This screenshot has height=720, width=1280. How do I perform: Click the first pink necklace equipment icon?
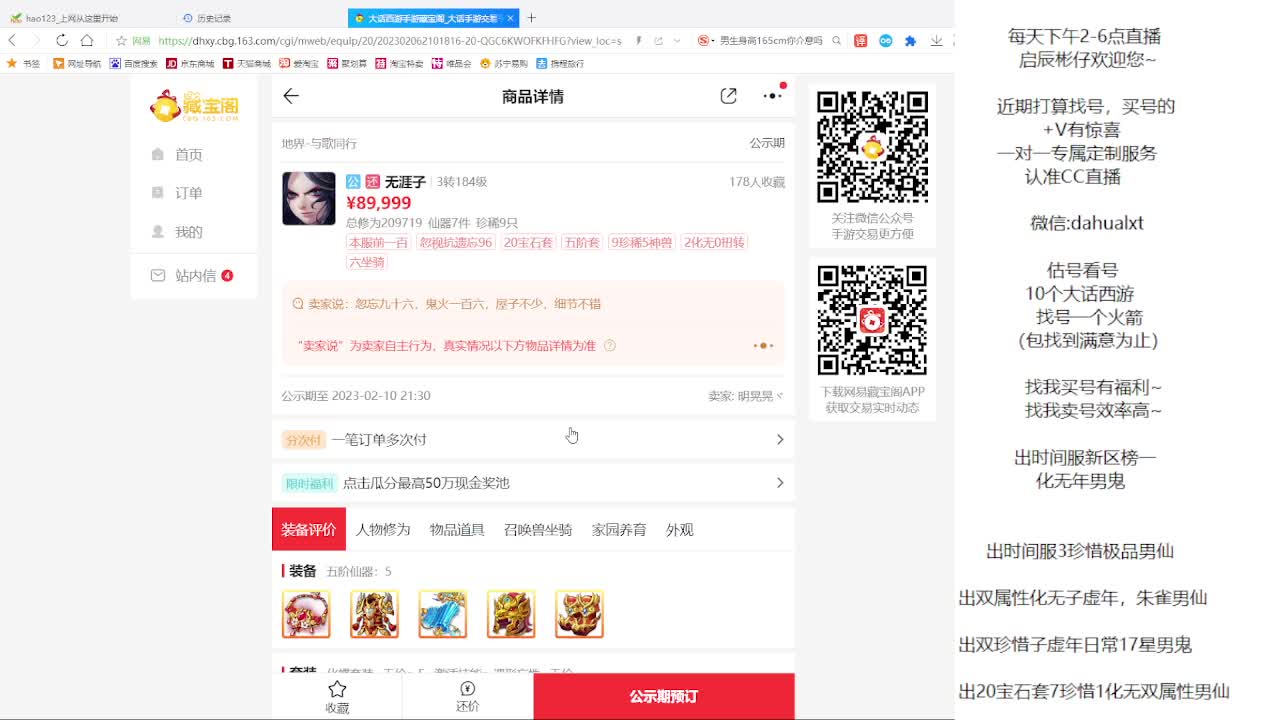306,614
